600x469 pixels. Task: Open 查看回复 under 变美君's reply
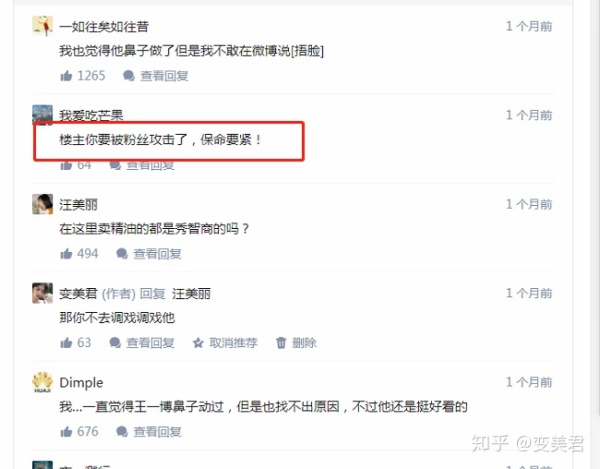coord(150,343)
